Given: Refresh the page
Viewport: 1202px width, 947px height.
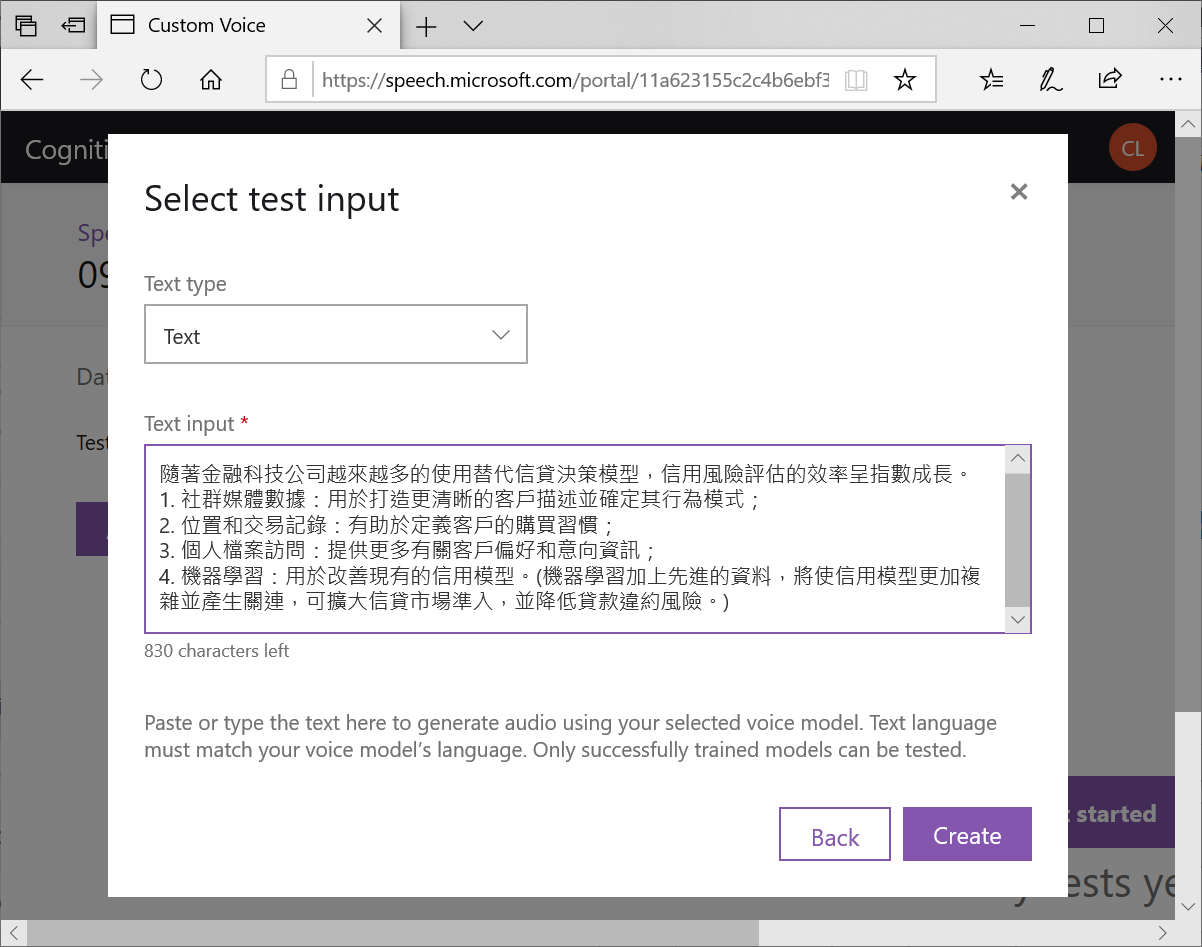Looking at the screenshot, I should [x=150, y=79].
